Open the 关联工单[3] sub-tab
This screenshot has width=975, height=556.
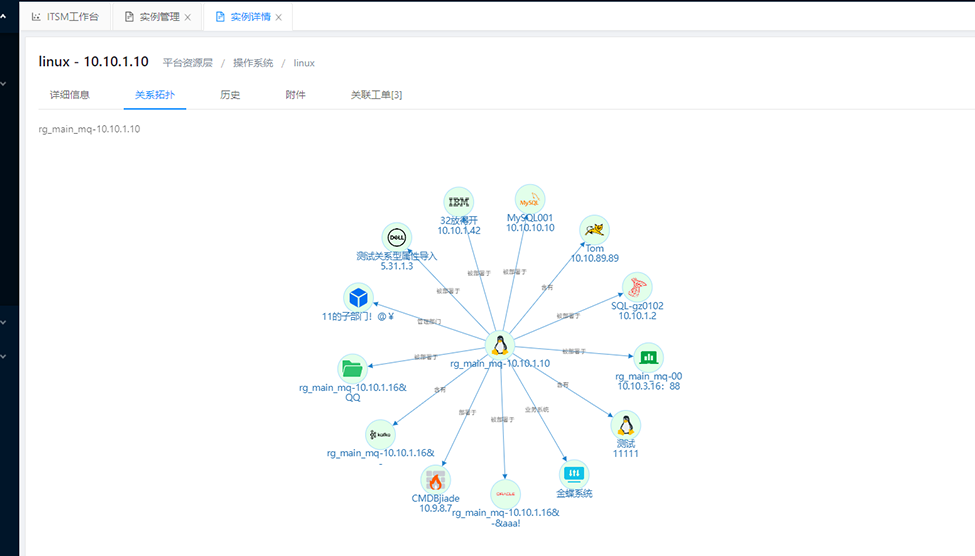tap(376, 95)
